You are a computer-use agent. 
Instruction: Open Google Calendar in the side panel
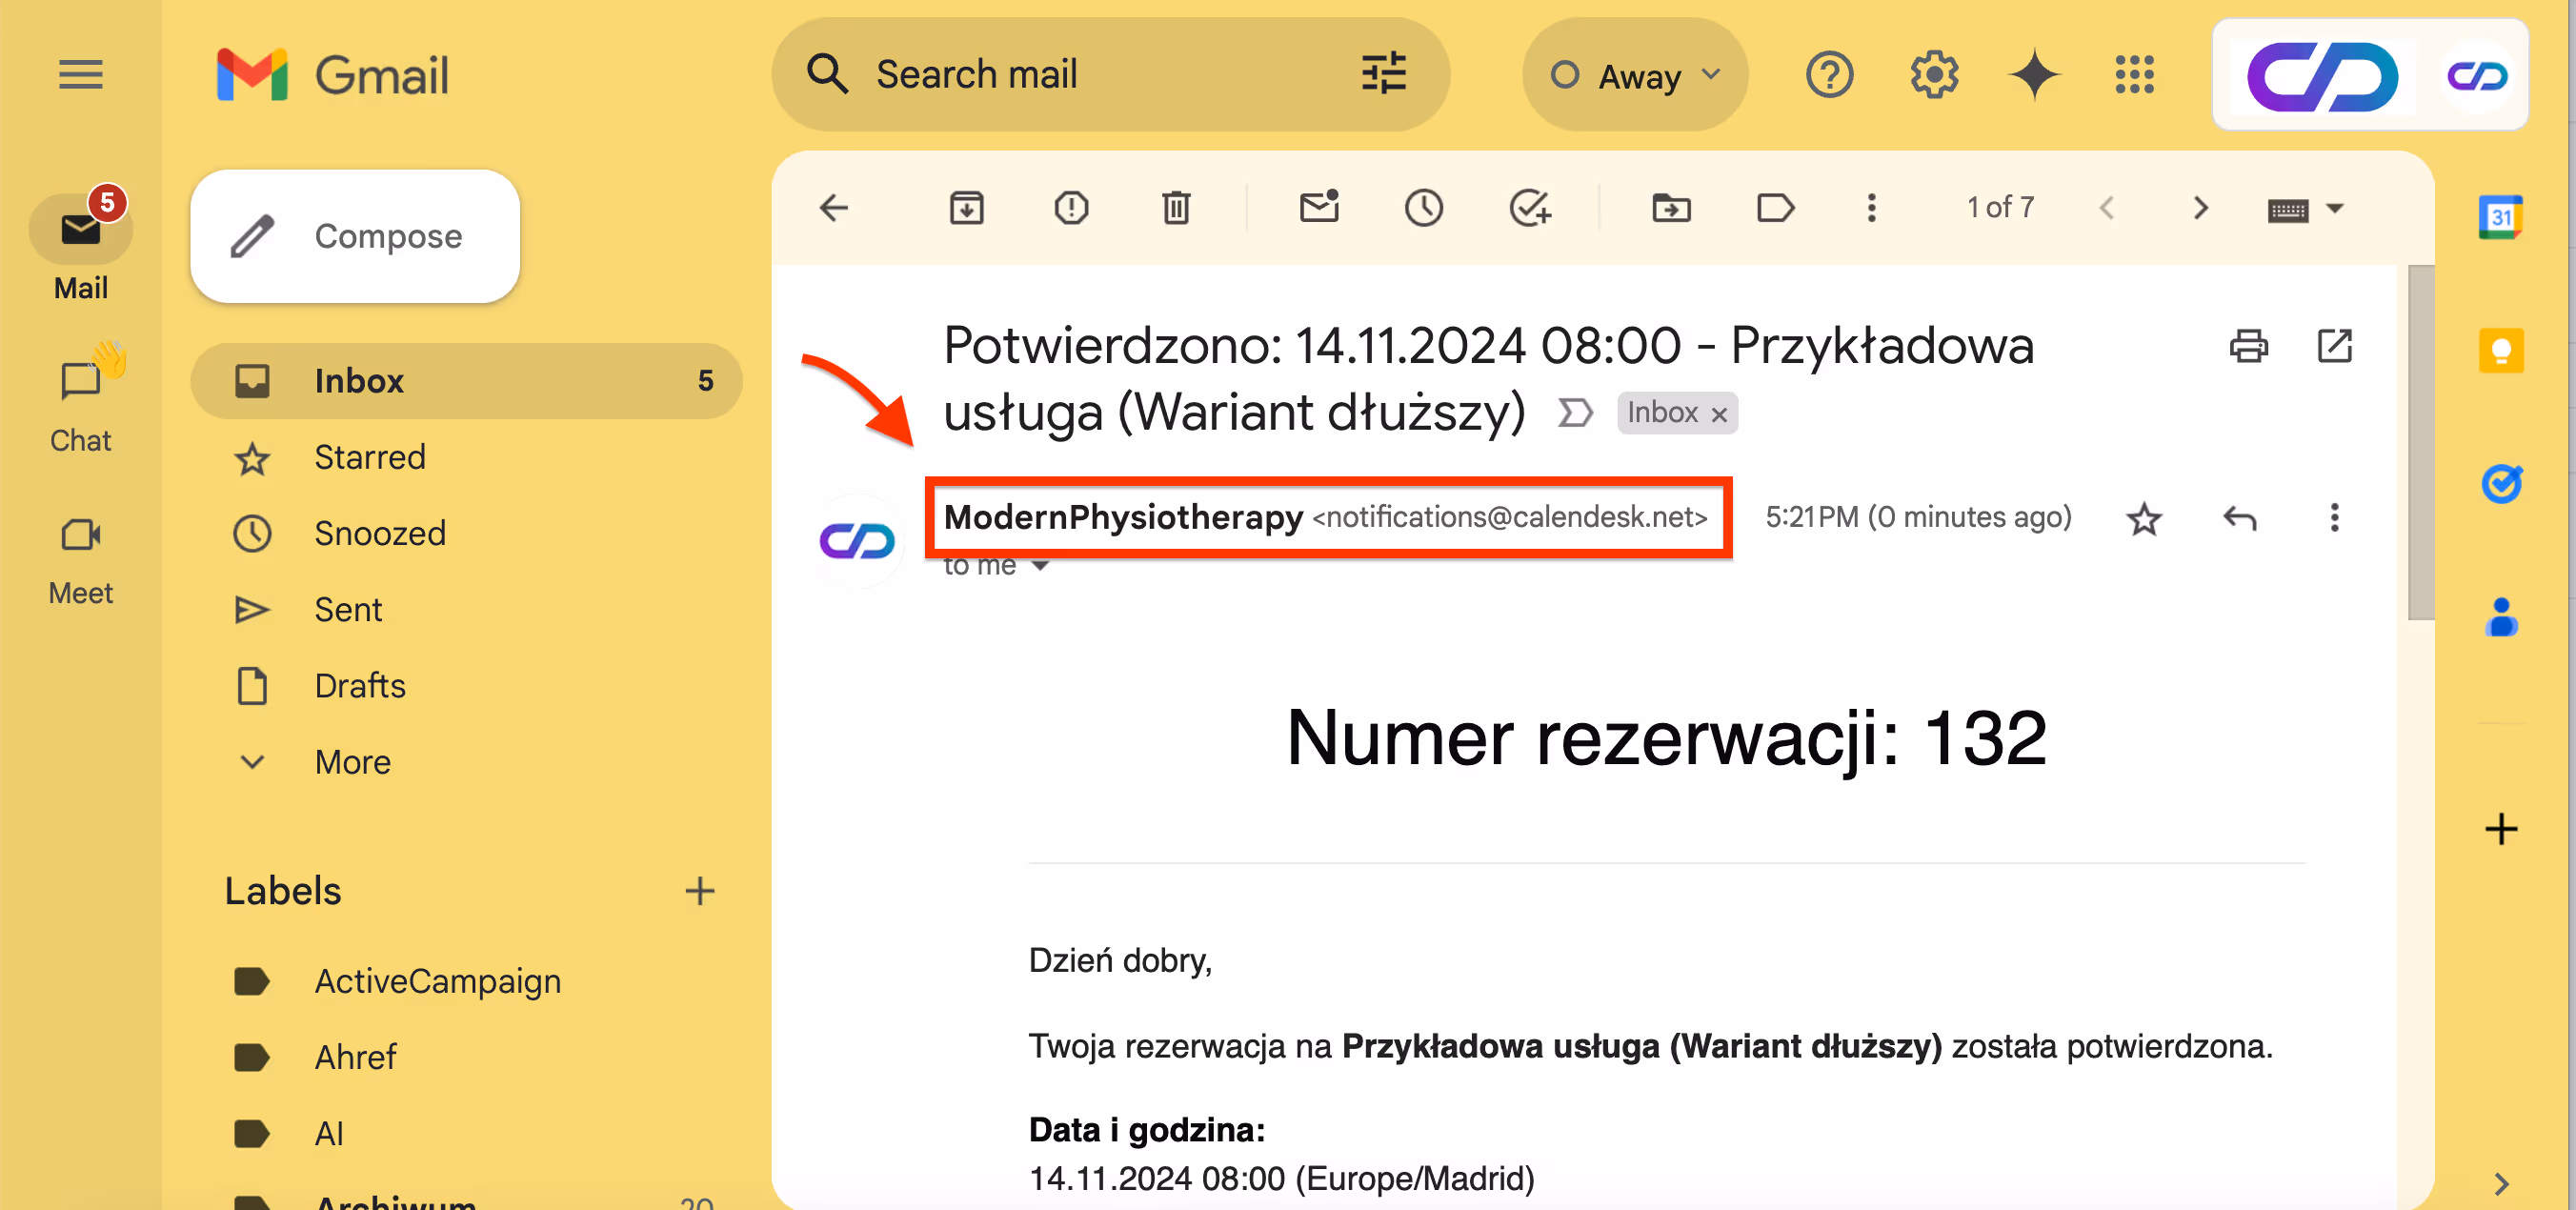pyautogui.click(x=2501, y=215)
